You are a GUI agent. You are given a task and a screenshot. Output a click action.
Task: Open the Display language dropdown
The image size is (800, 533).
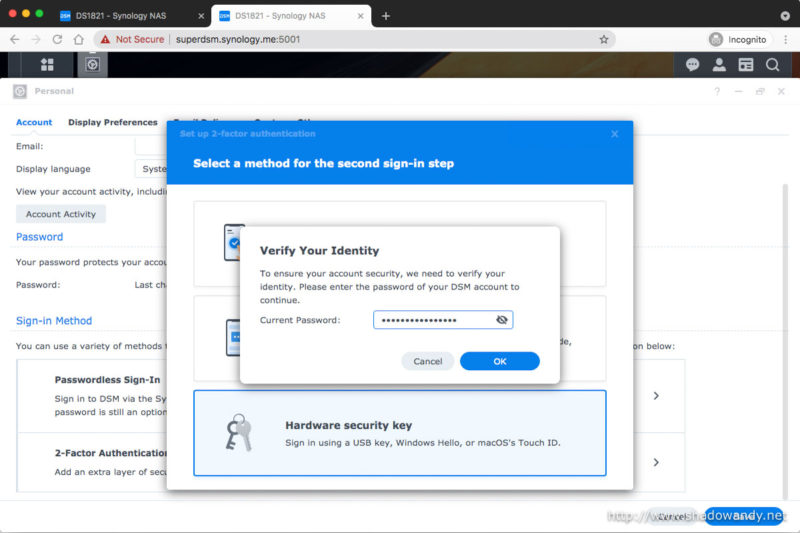tap(151, 169)
